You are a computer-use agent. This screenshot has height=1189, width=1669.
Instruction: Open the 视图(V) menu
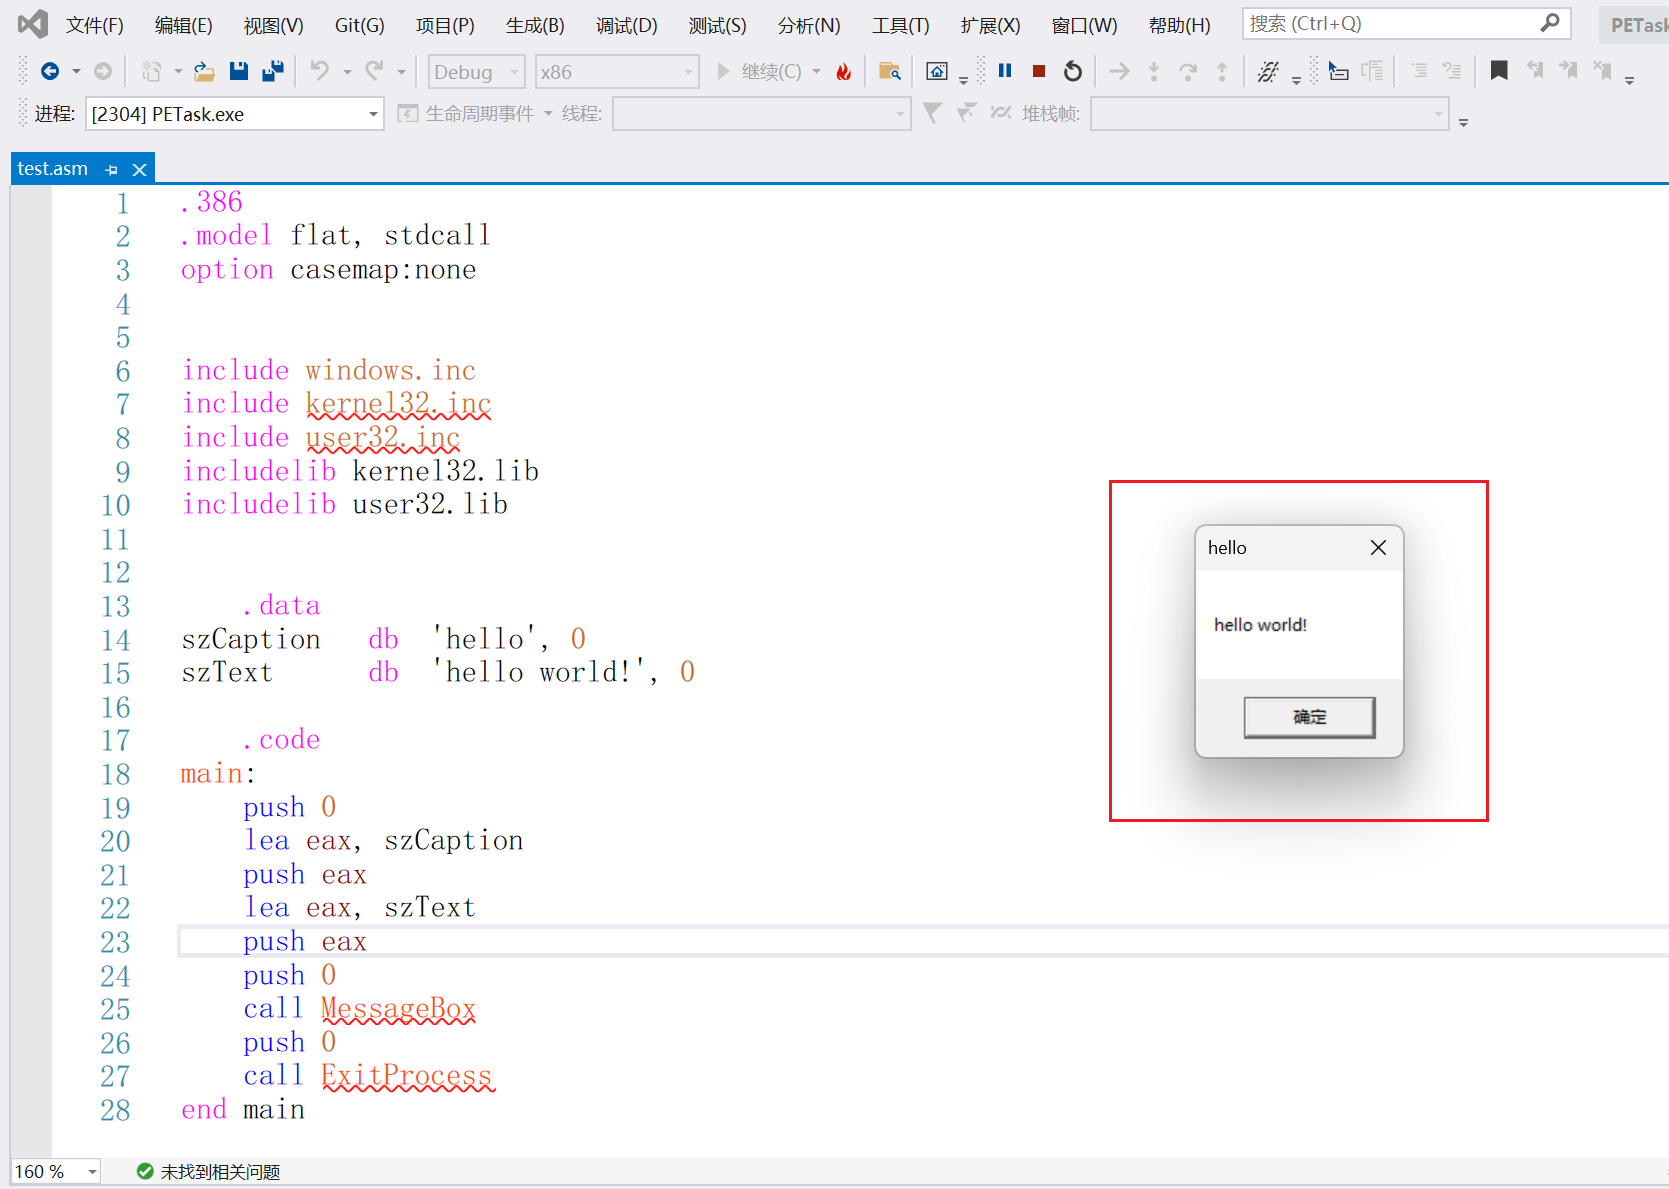tap(274, 25)
